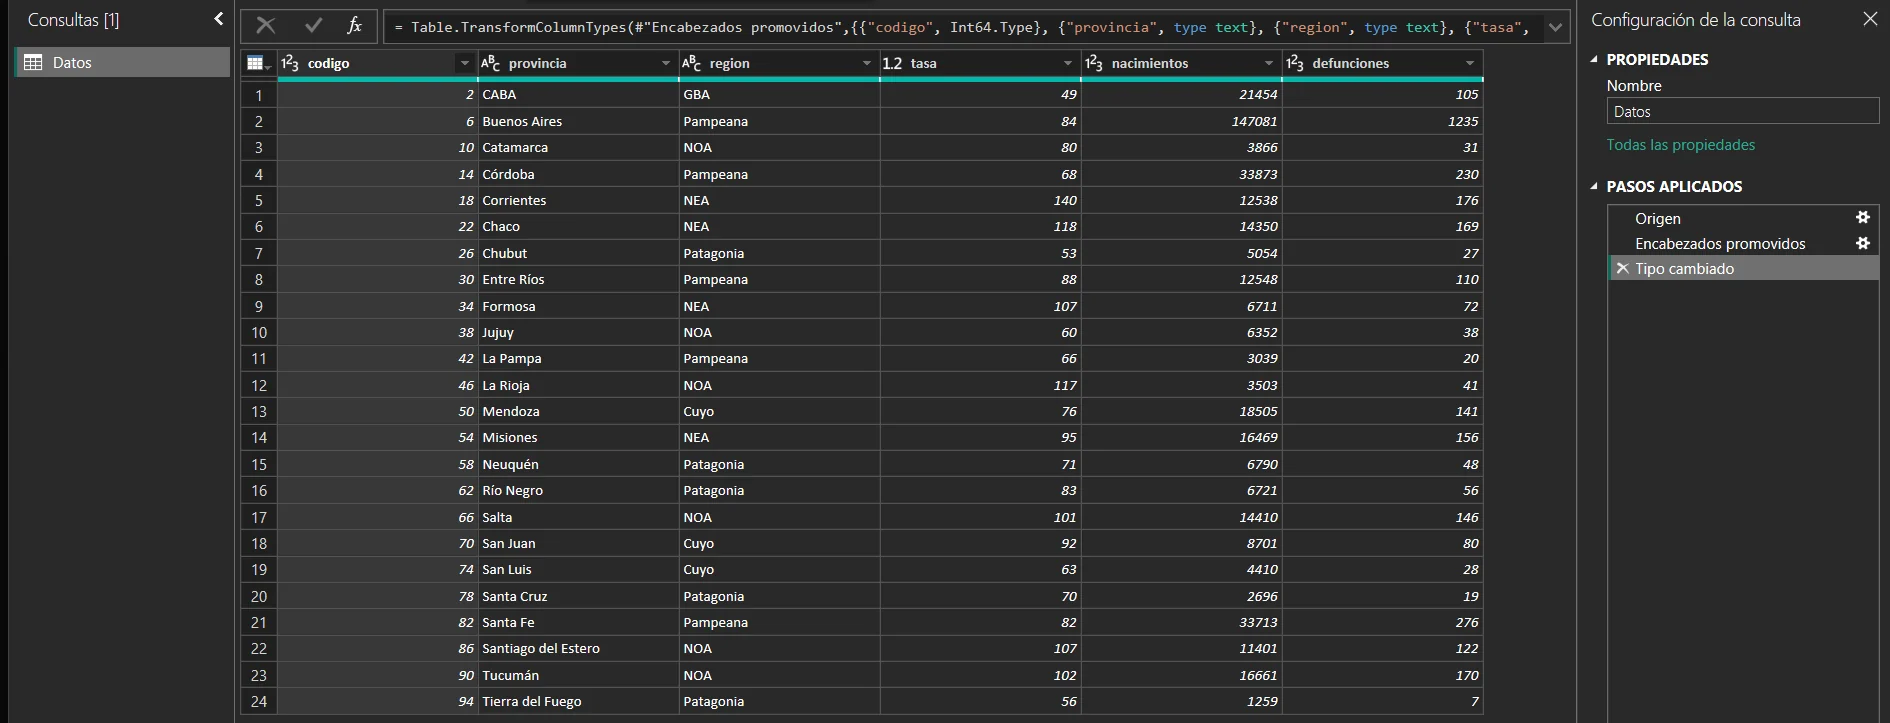Open Origen step settings gear
1890x723 pixels.
(1863, 217)
